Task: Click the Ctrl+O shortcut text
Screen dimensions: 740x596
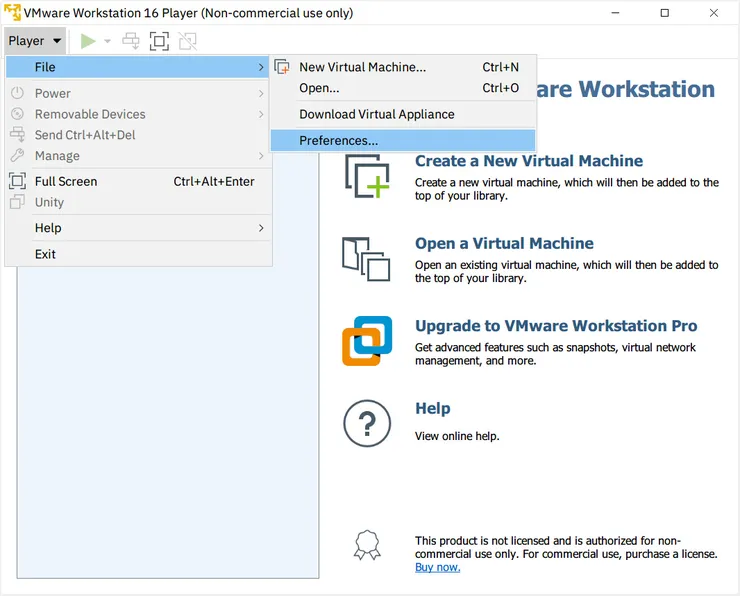Action: point(500,88)
